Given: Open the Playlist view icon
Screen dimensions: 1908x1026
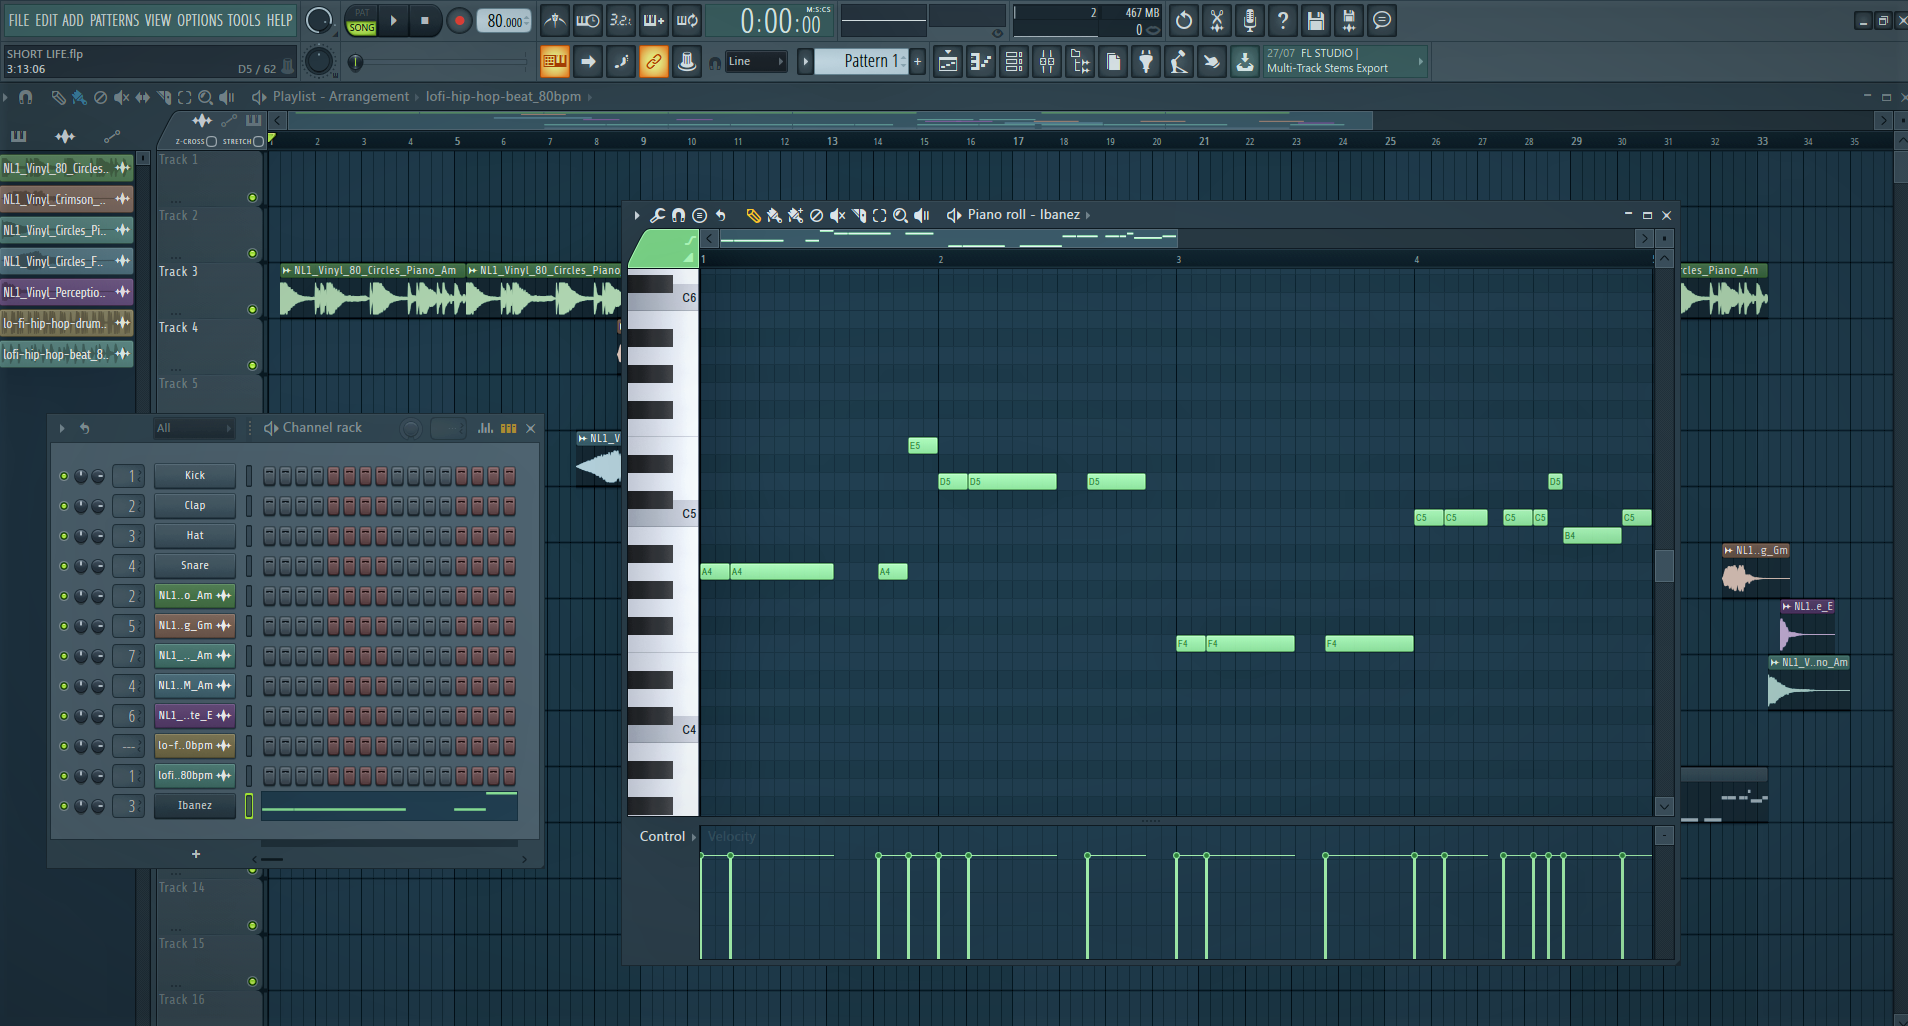Looking at the screenshot, I should pyautogui.click(x=948, y=62).
